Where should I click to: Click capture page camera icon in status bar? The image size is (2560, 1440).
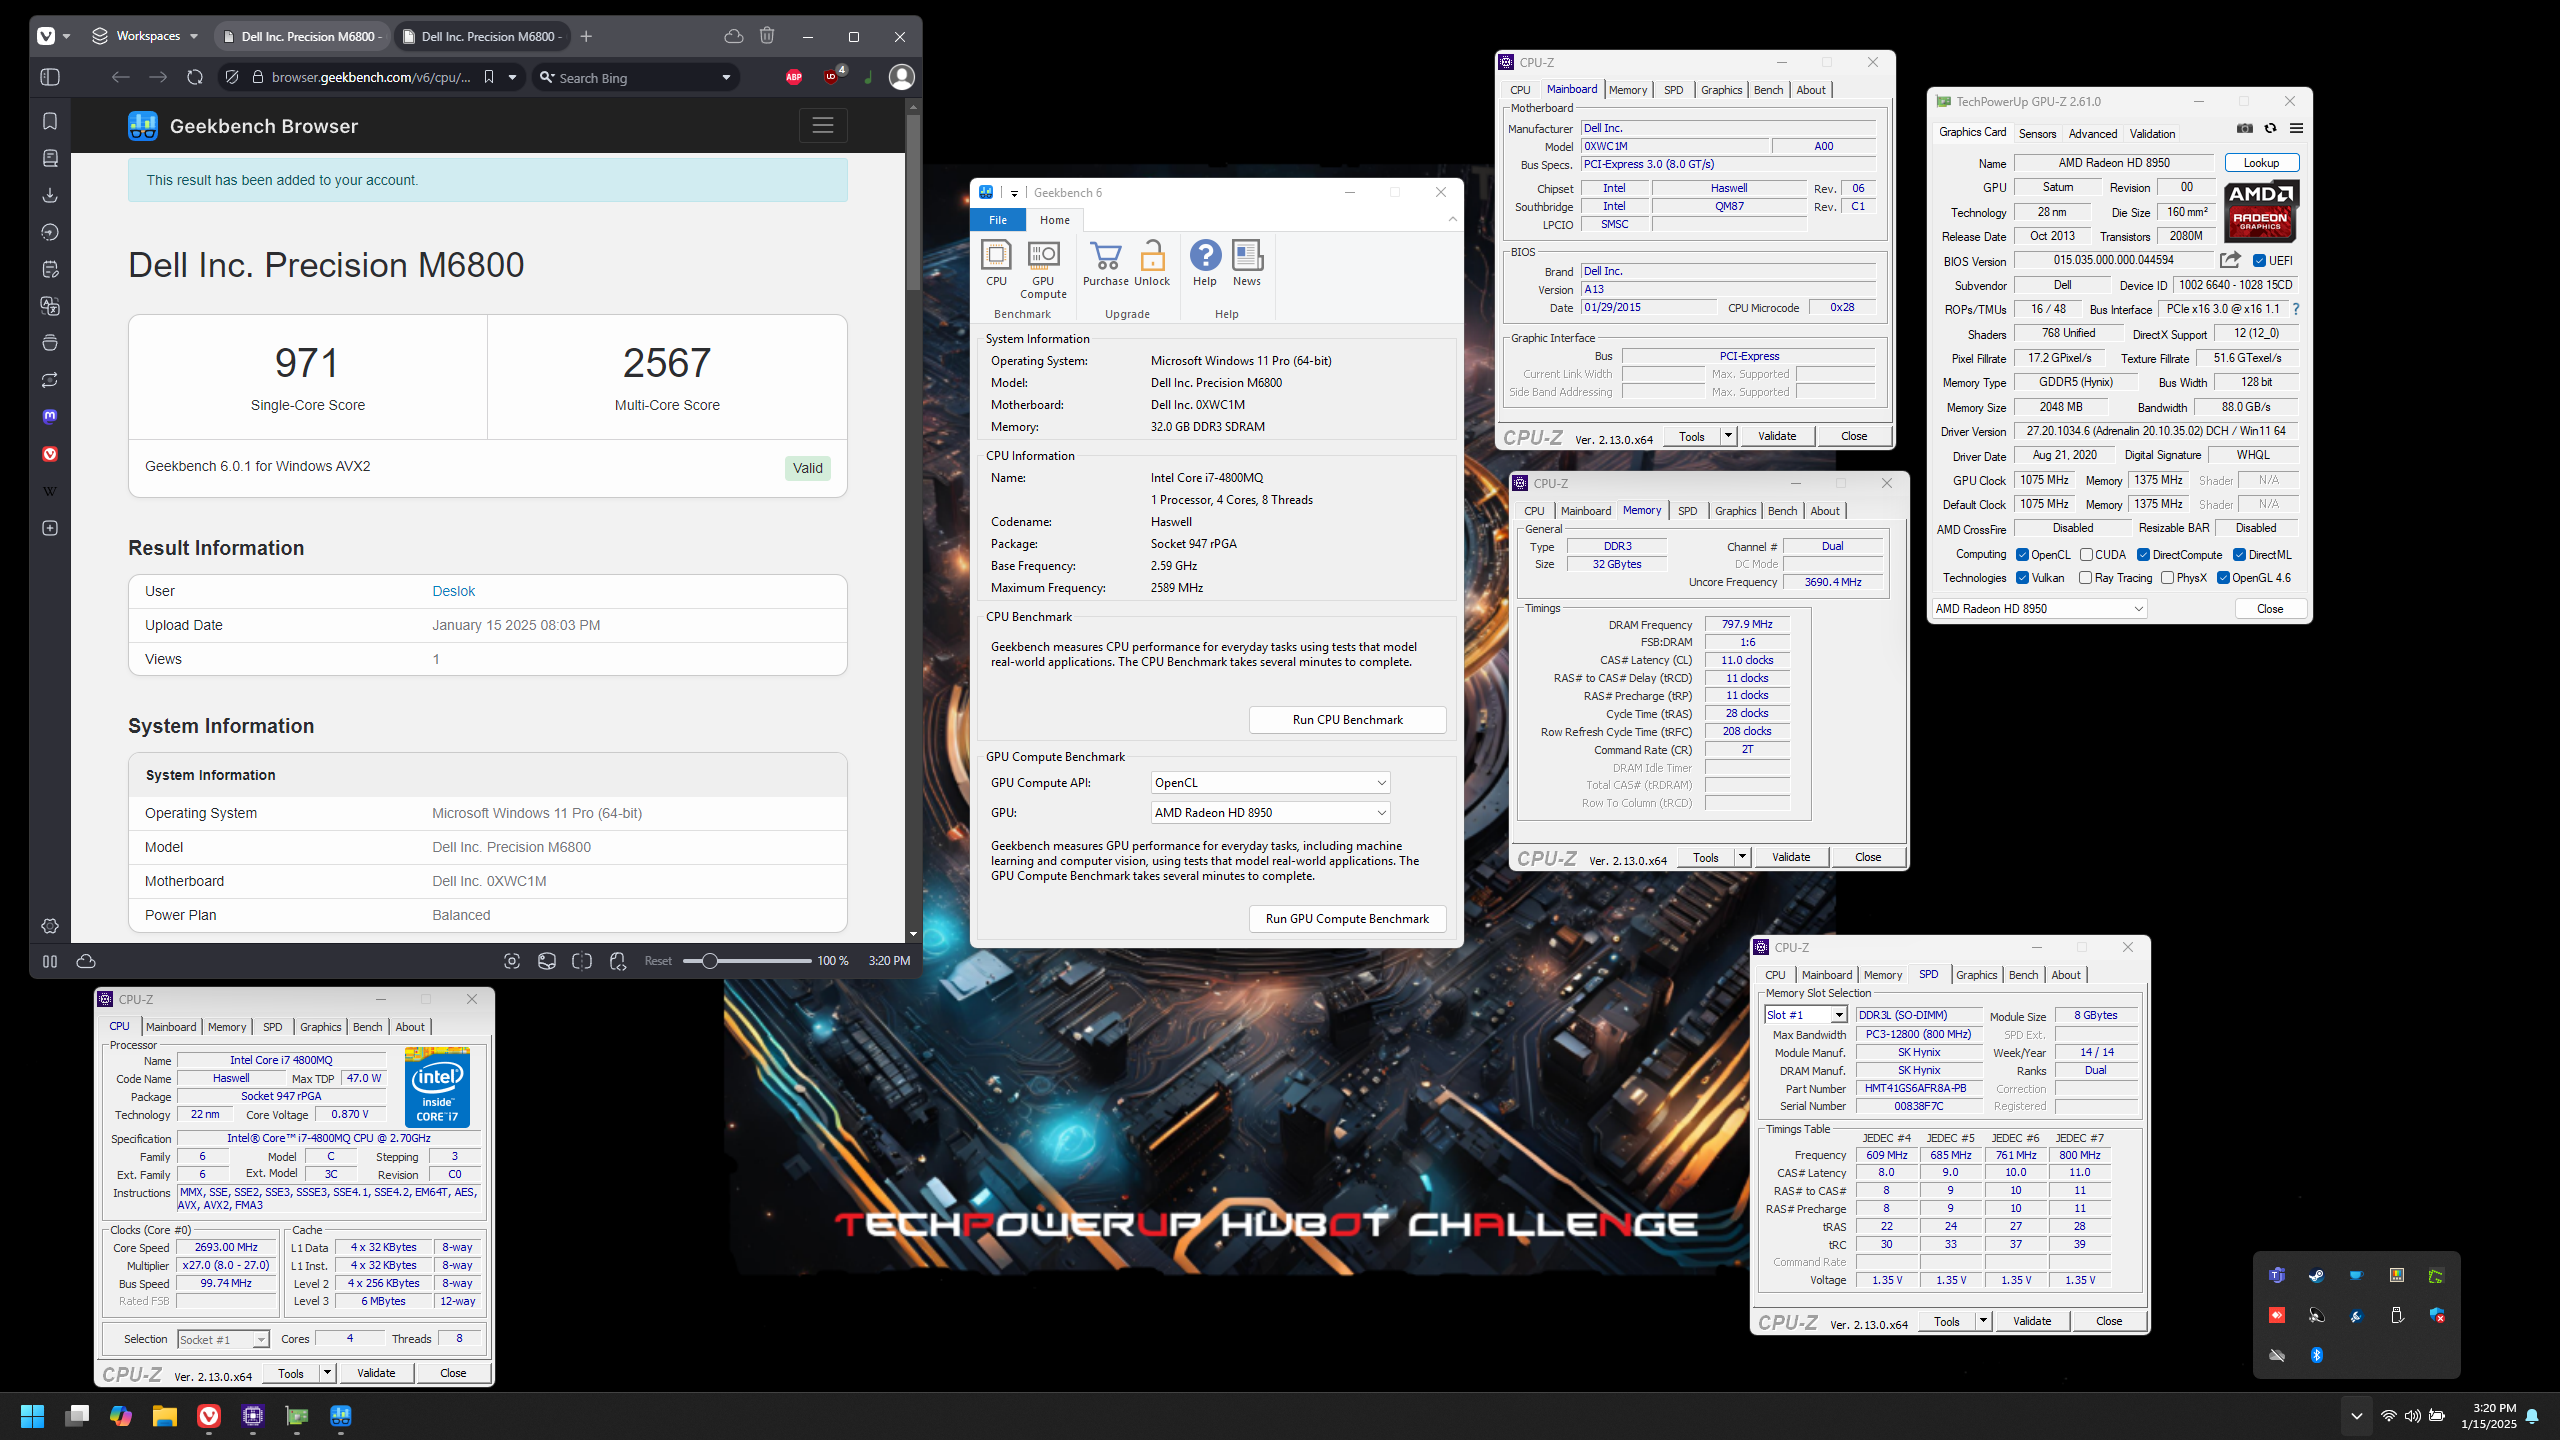(x=512, y=961)
